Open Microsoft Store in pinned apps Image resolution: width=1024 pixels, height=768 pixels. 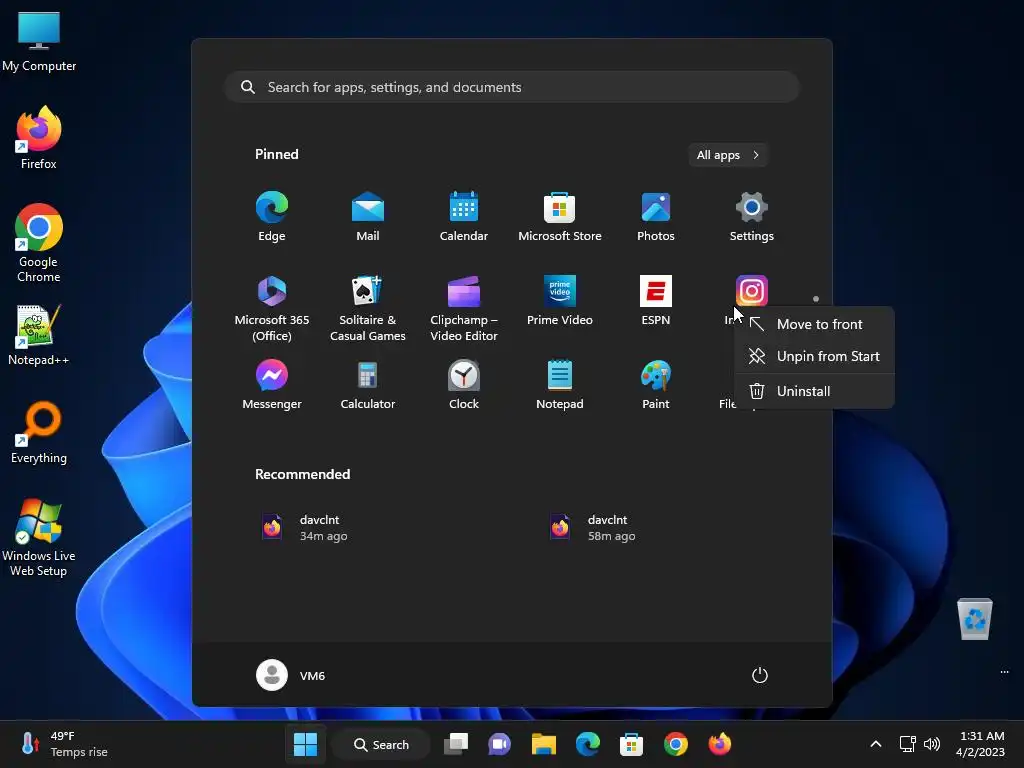(x=560, y=217)
